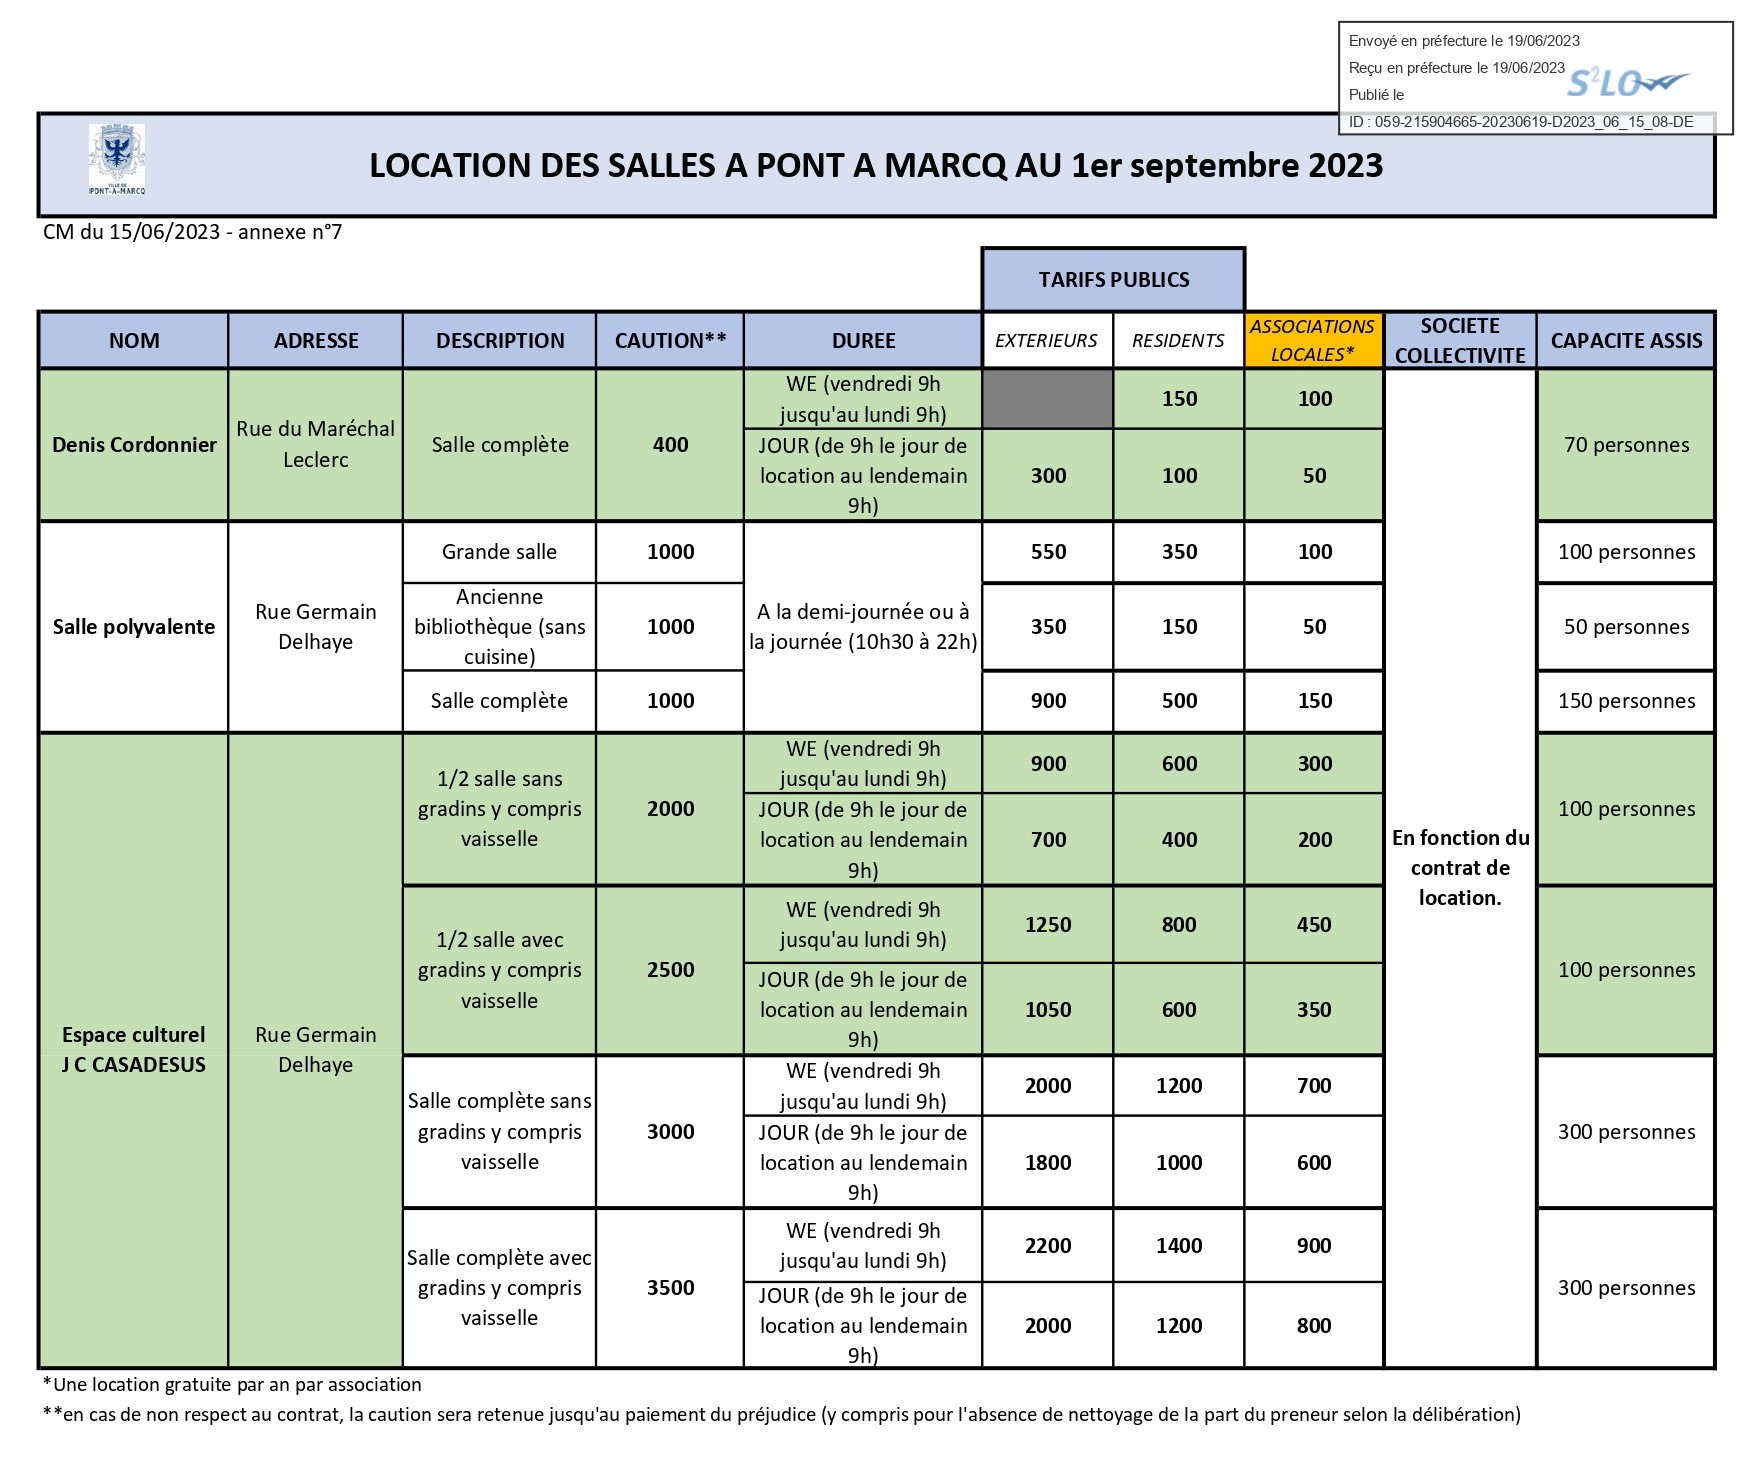This screenshot has width=1755, height=1472.
Task: Click the caution value 3000
Action: pyautogui.click(x=670, y=1132)
